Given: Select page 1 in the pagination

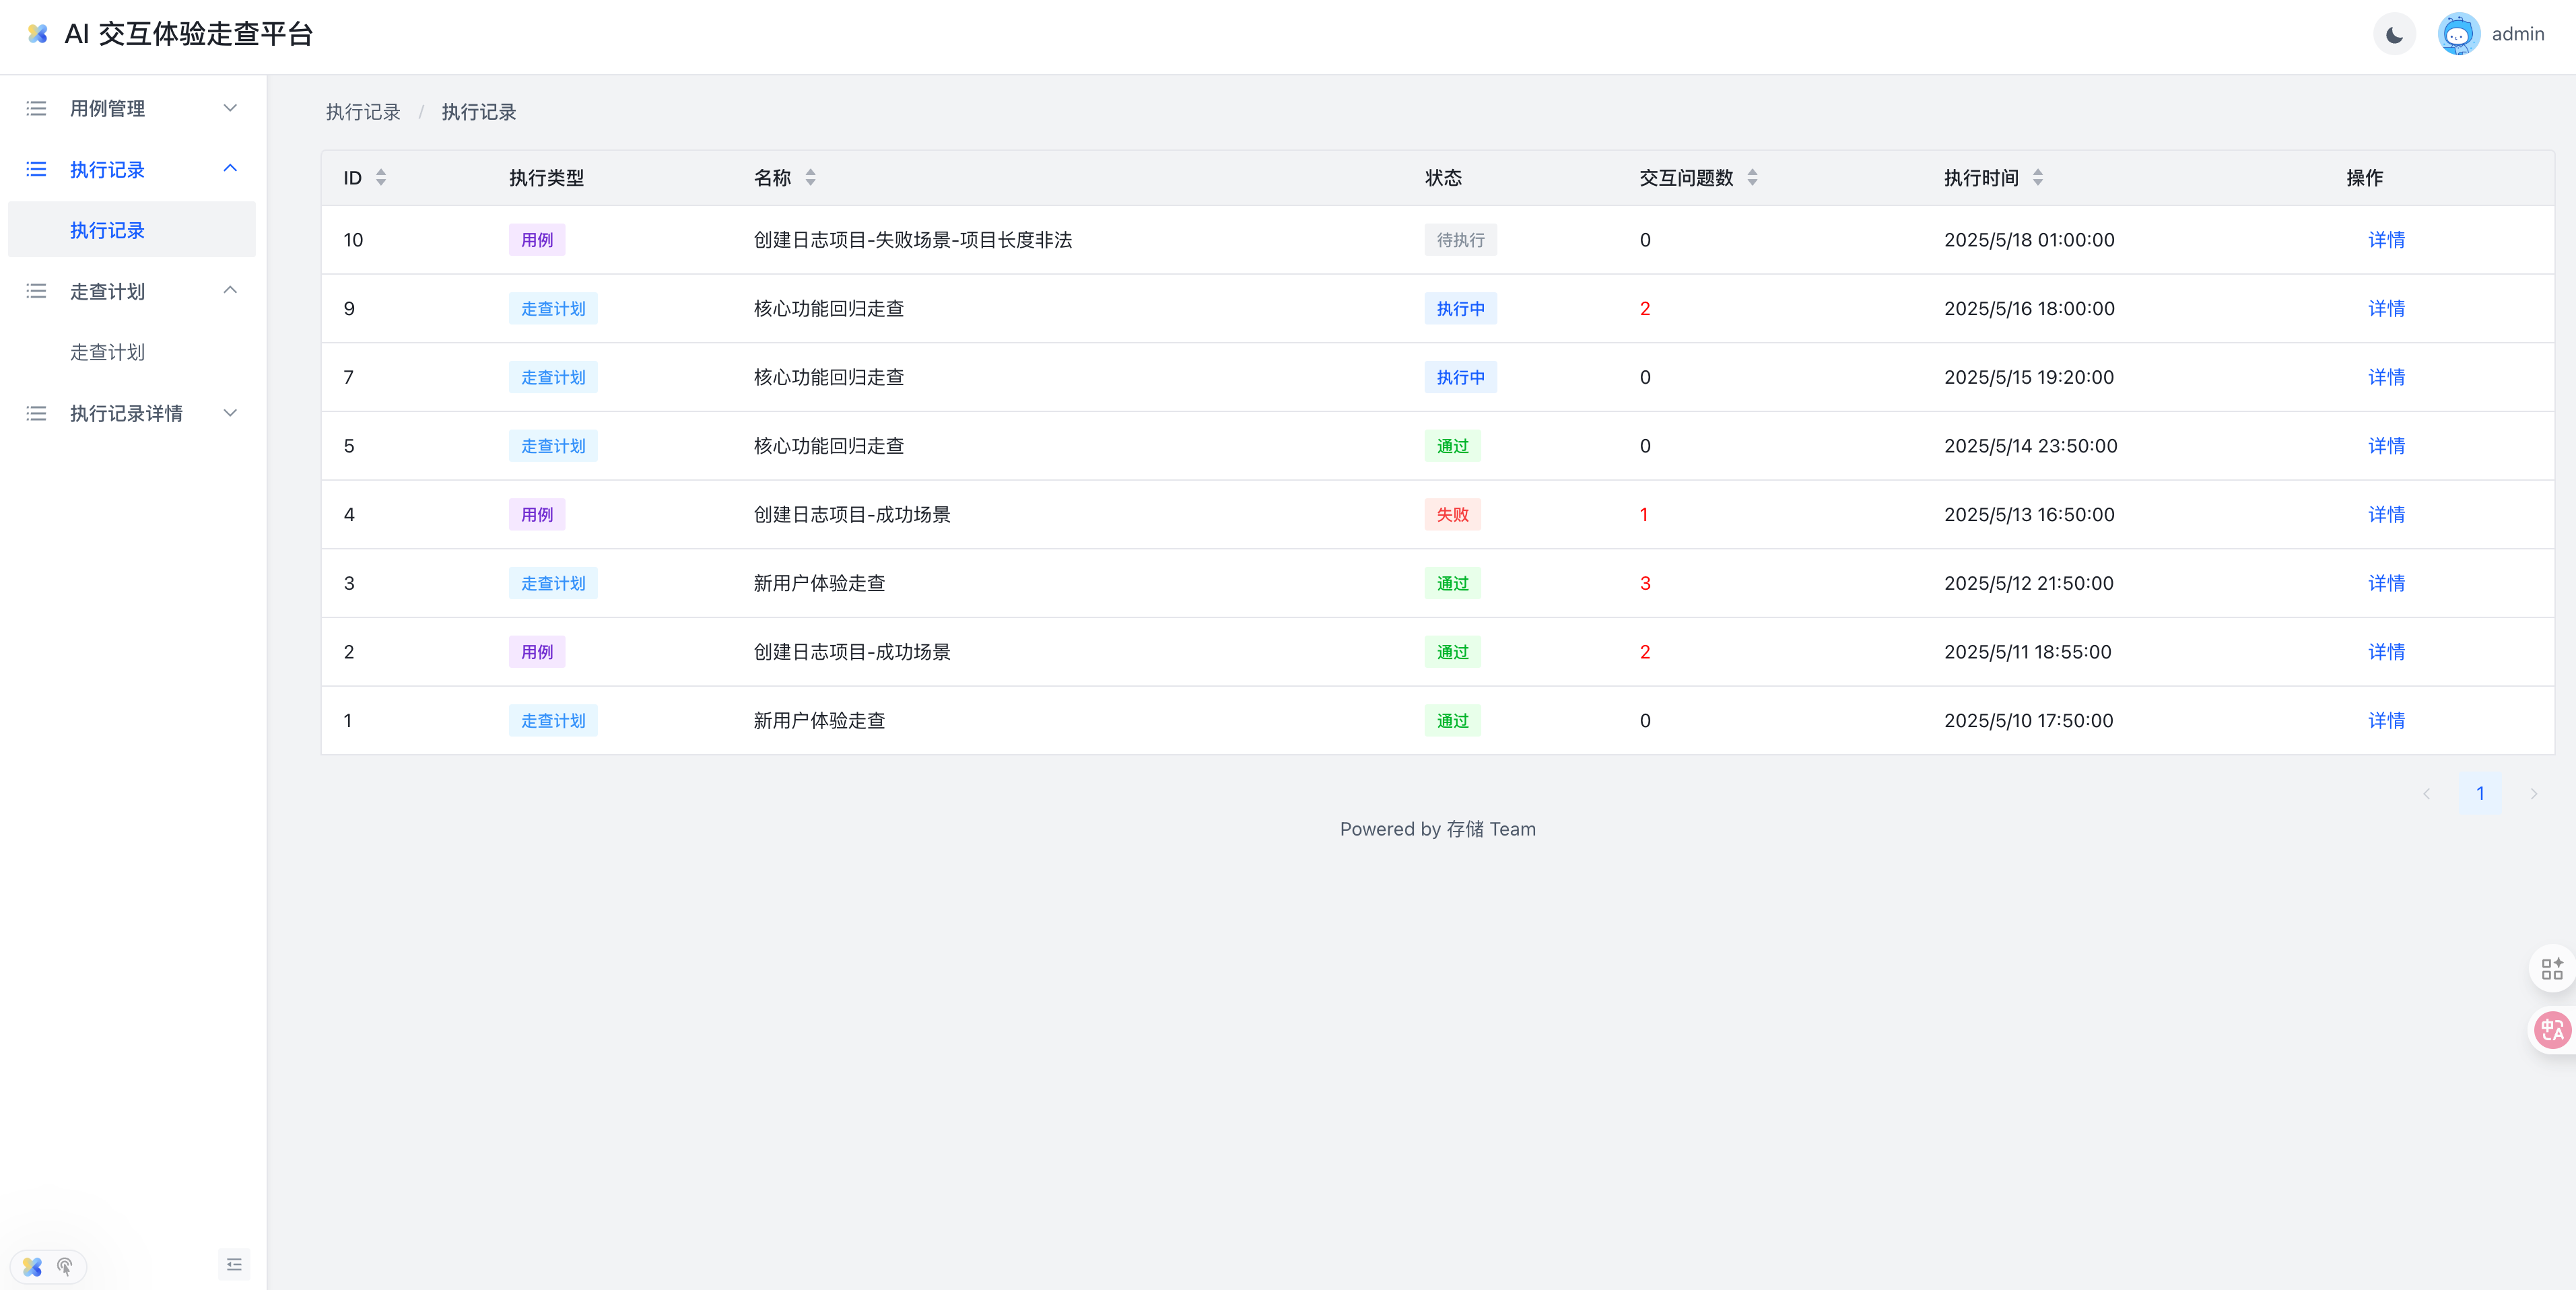Looking at the screenshot, I should coord(2480,794).
